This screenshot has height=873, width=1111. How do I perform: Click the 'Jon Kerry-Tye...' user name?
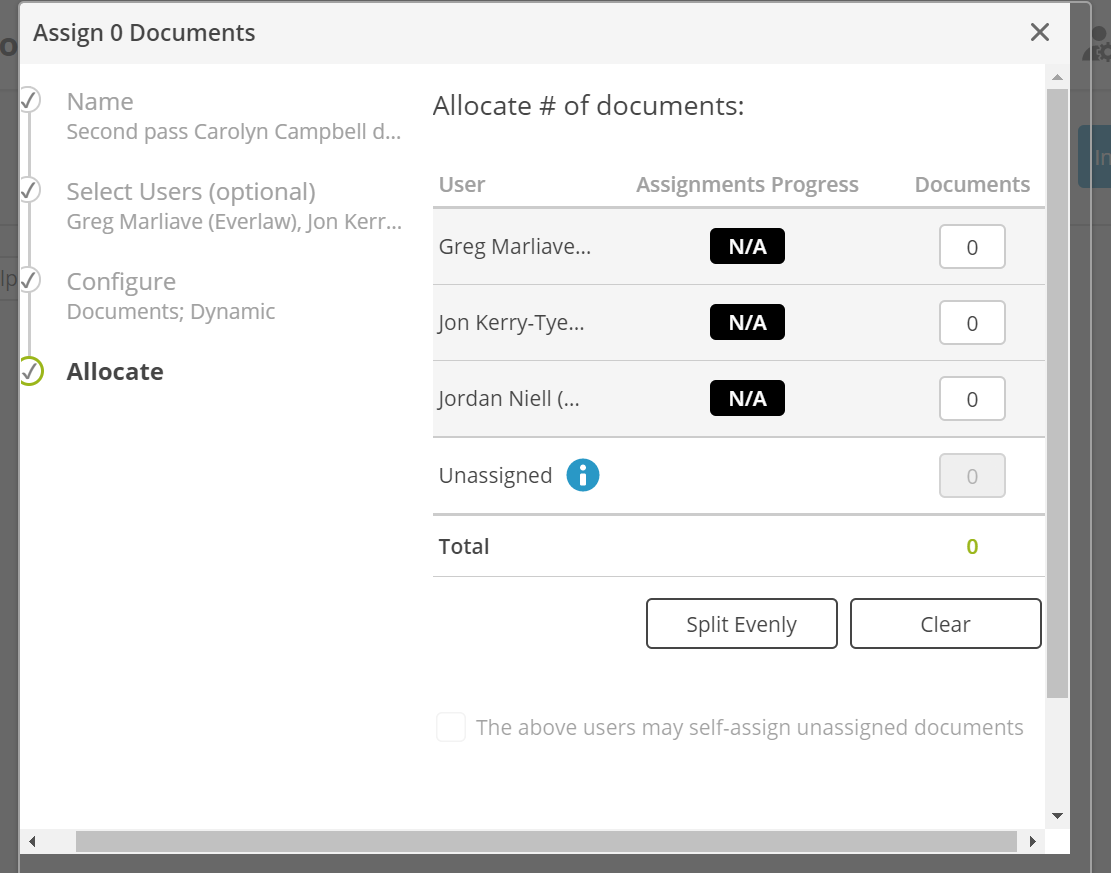tap(512, 322)
